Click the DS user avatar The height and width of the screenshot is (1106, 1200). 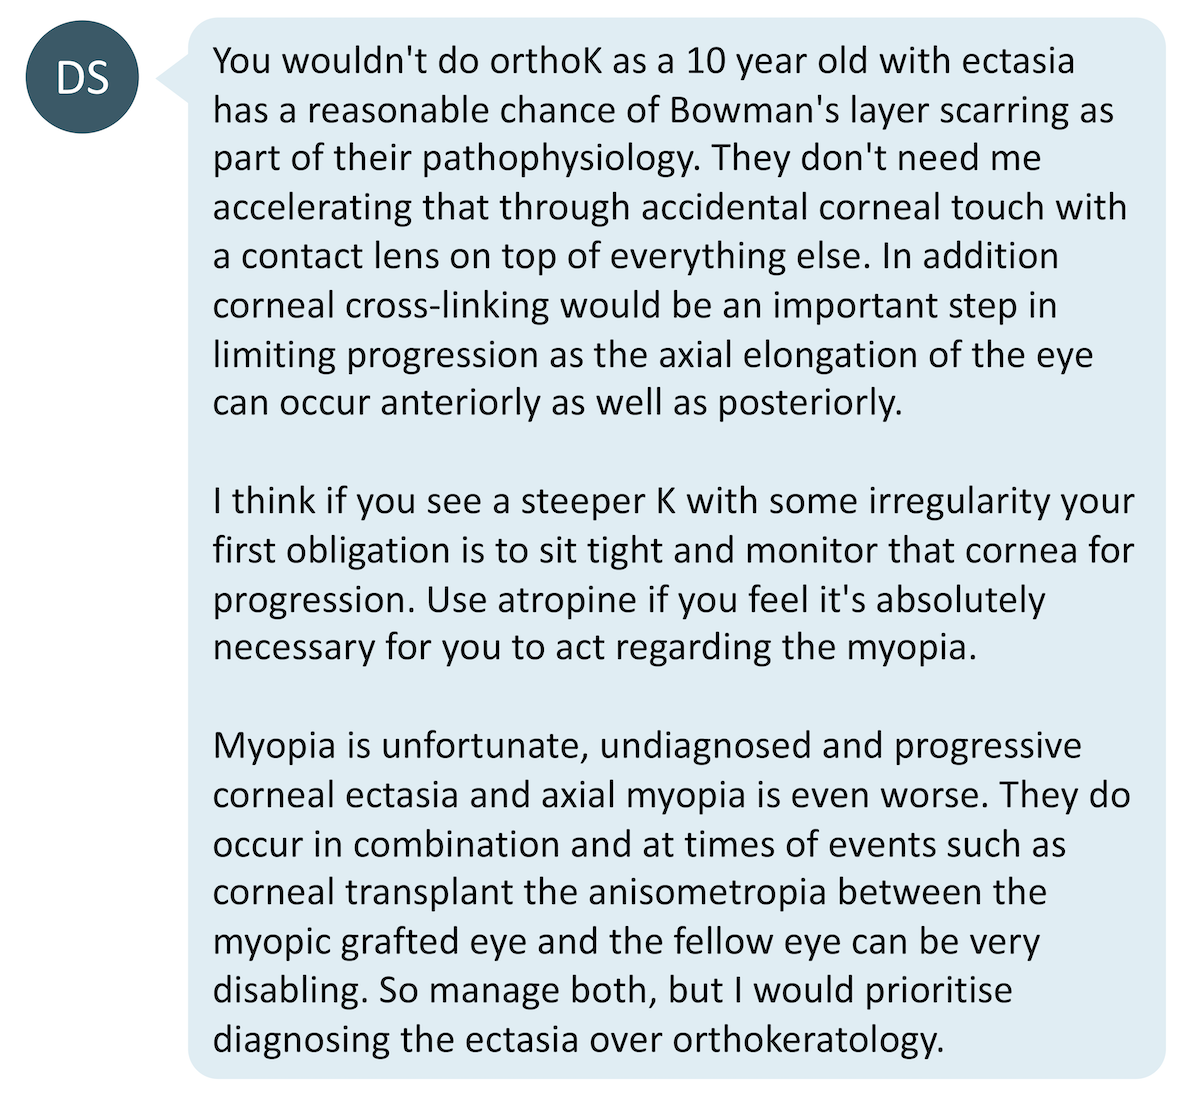click(x=82, y=77)
